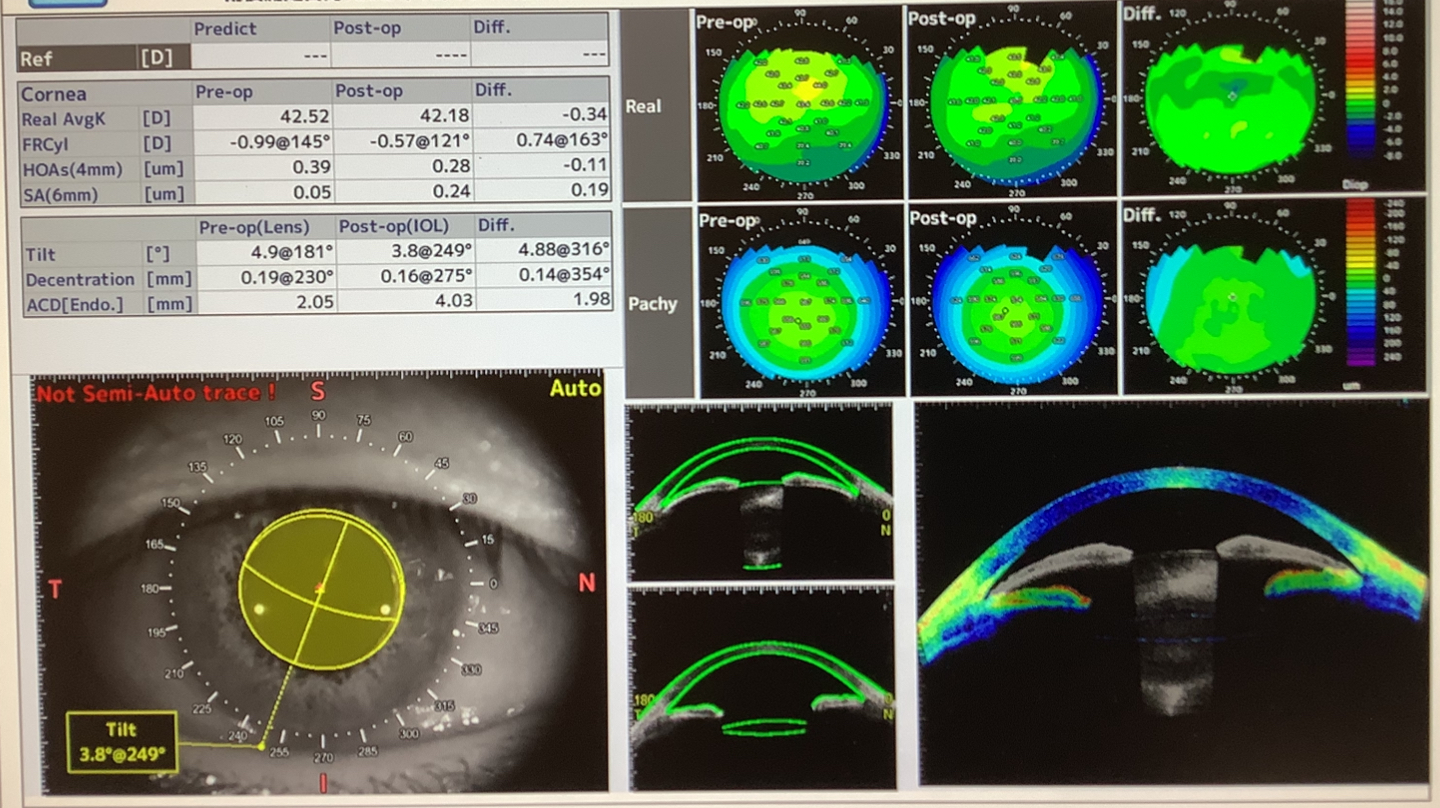Click the Pachy map row label
This screenshot has width=1440, height=808.
pos(651,303)
